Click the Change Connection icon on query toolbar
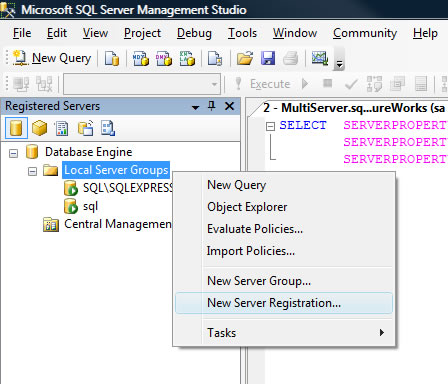448x384 pixels. (44, 84)
